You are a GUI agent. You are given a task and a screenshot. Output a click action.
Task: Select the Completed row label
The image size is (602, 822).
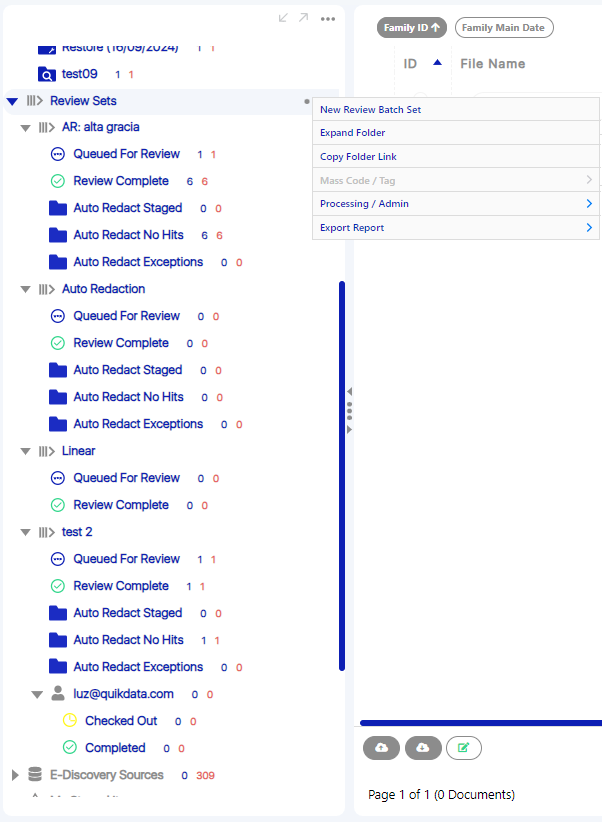(115, 748)
